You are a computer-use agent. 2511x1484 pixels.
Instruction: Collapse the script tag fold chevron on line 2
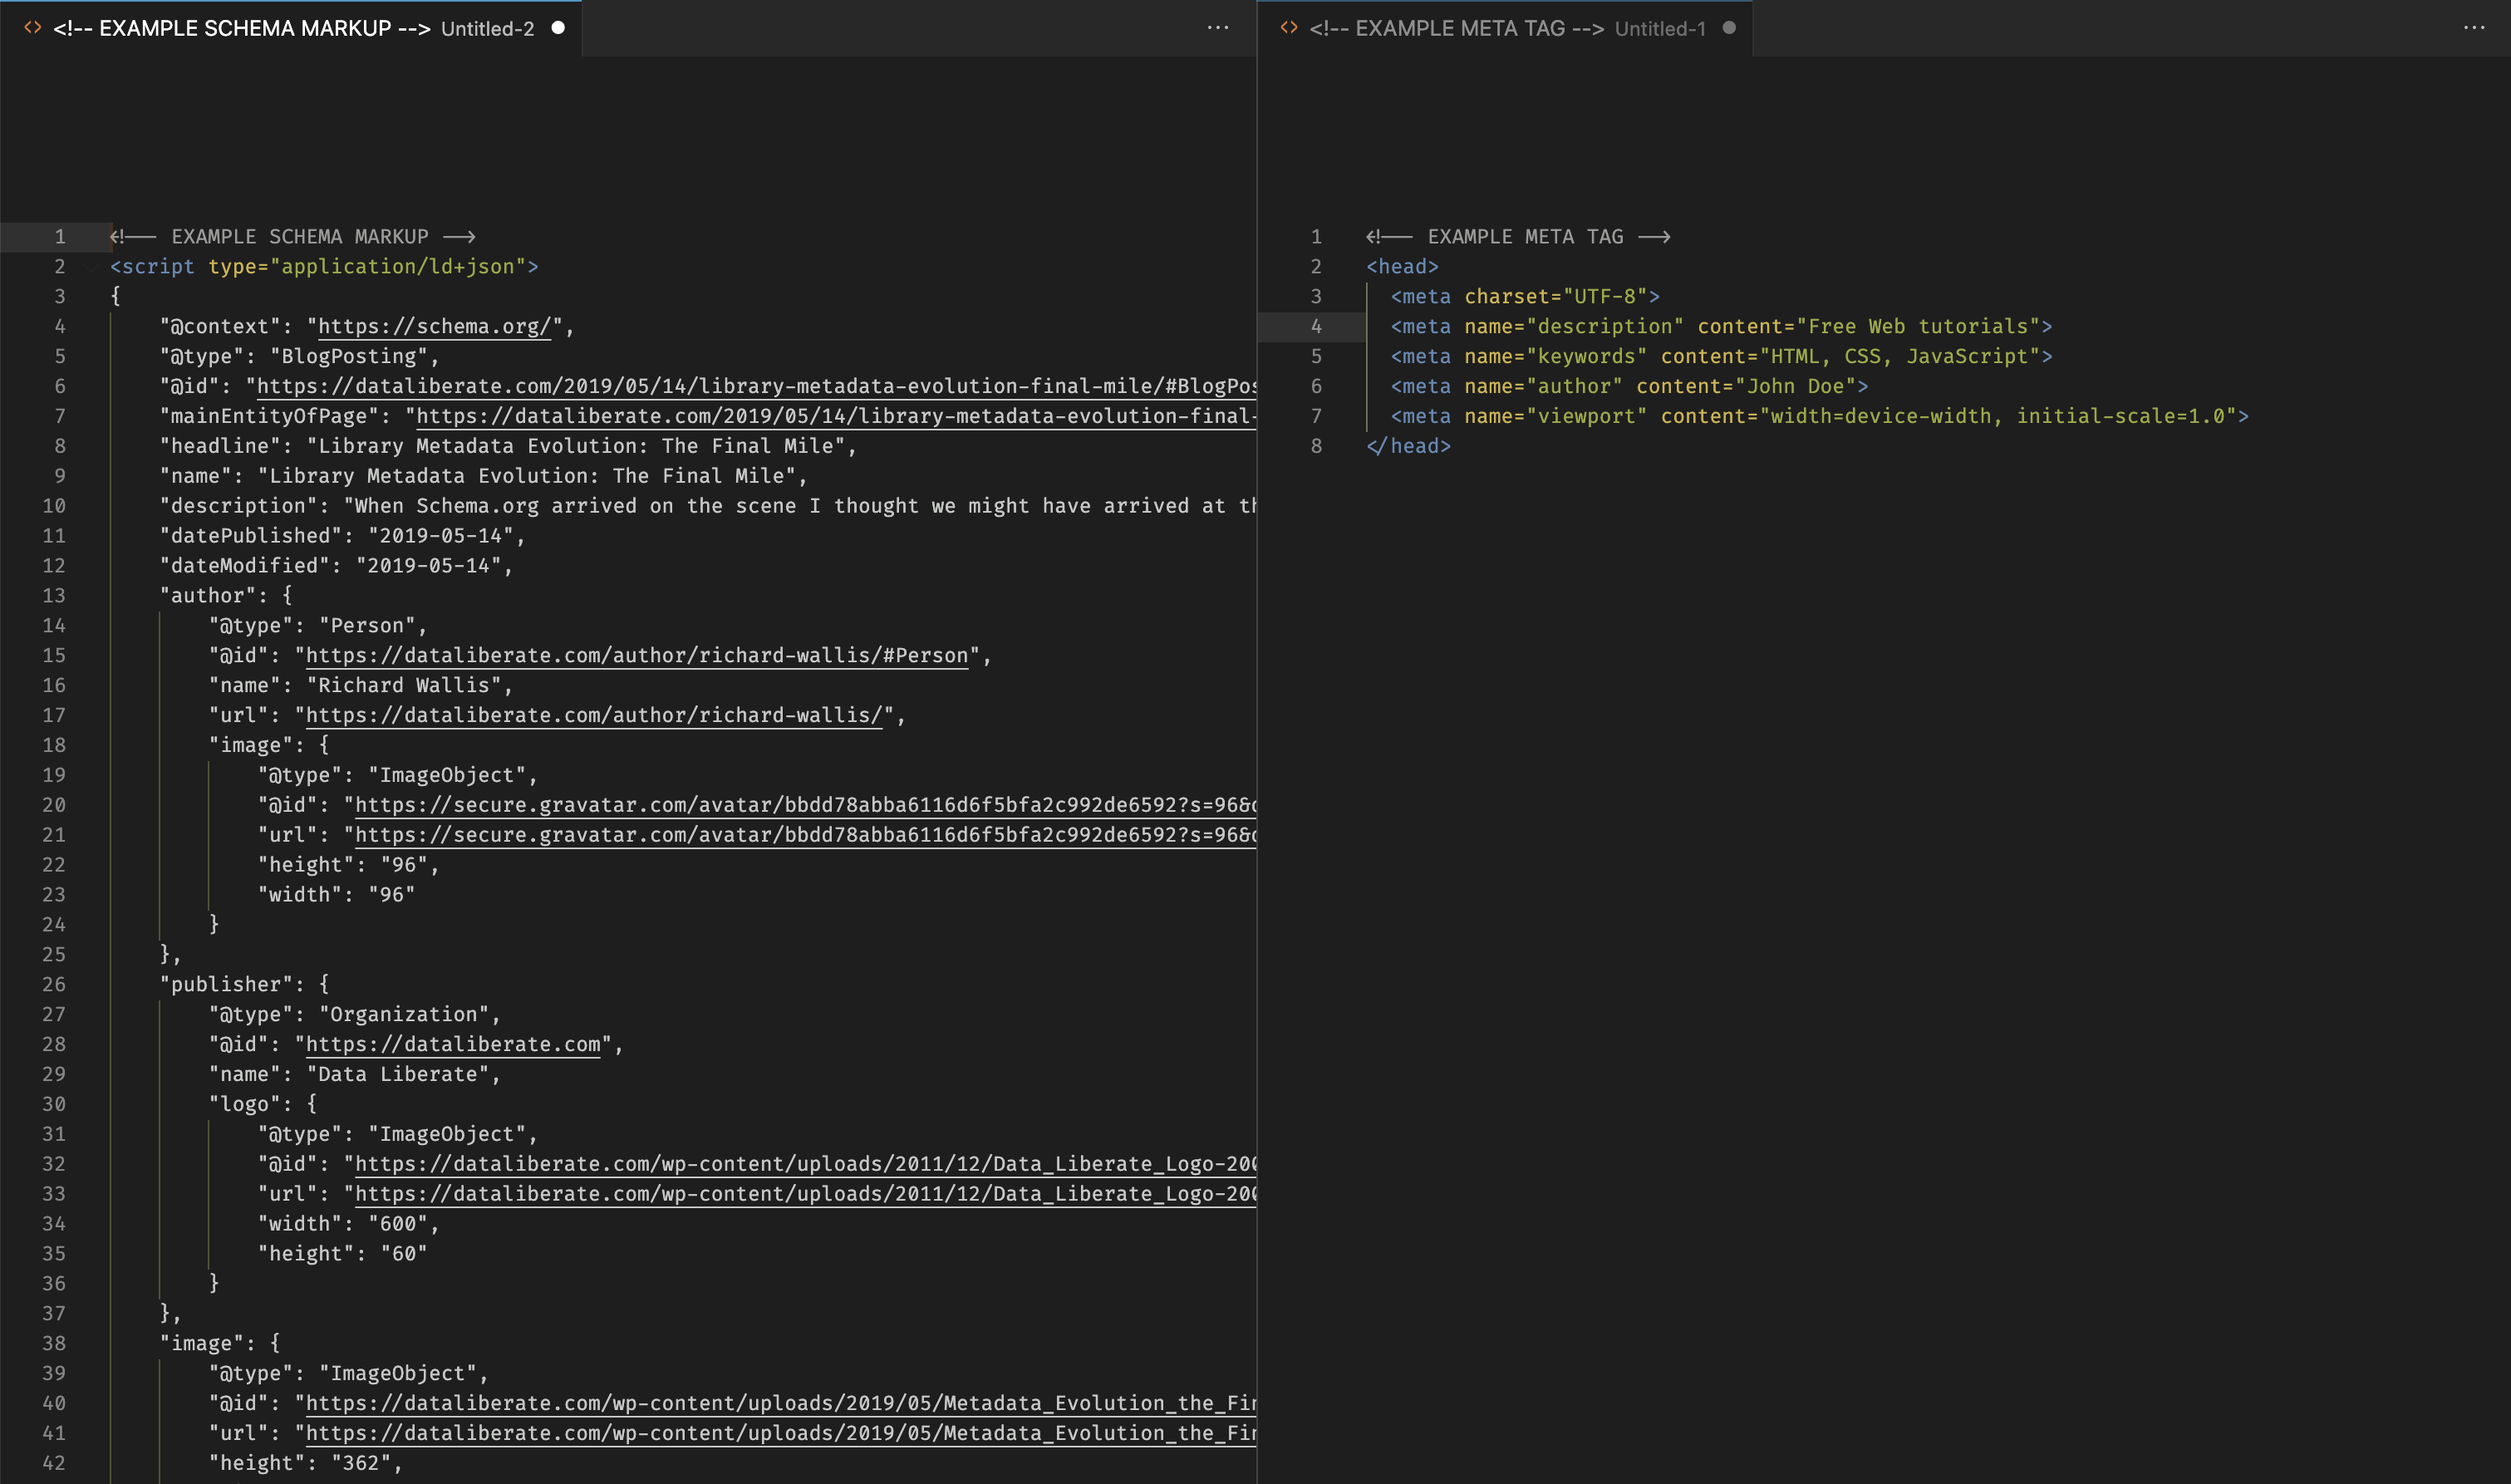[92, 267]
